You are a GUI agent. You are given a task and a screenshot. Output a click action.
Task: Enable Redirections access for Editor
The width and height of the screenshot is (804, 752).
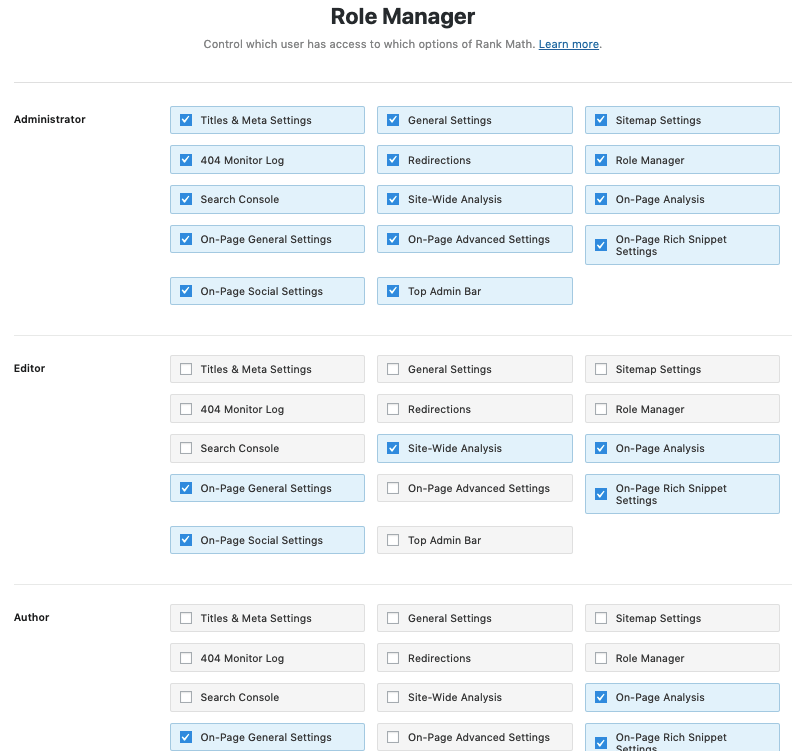(x=393, y=408)
